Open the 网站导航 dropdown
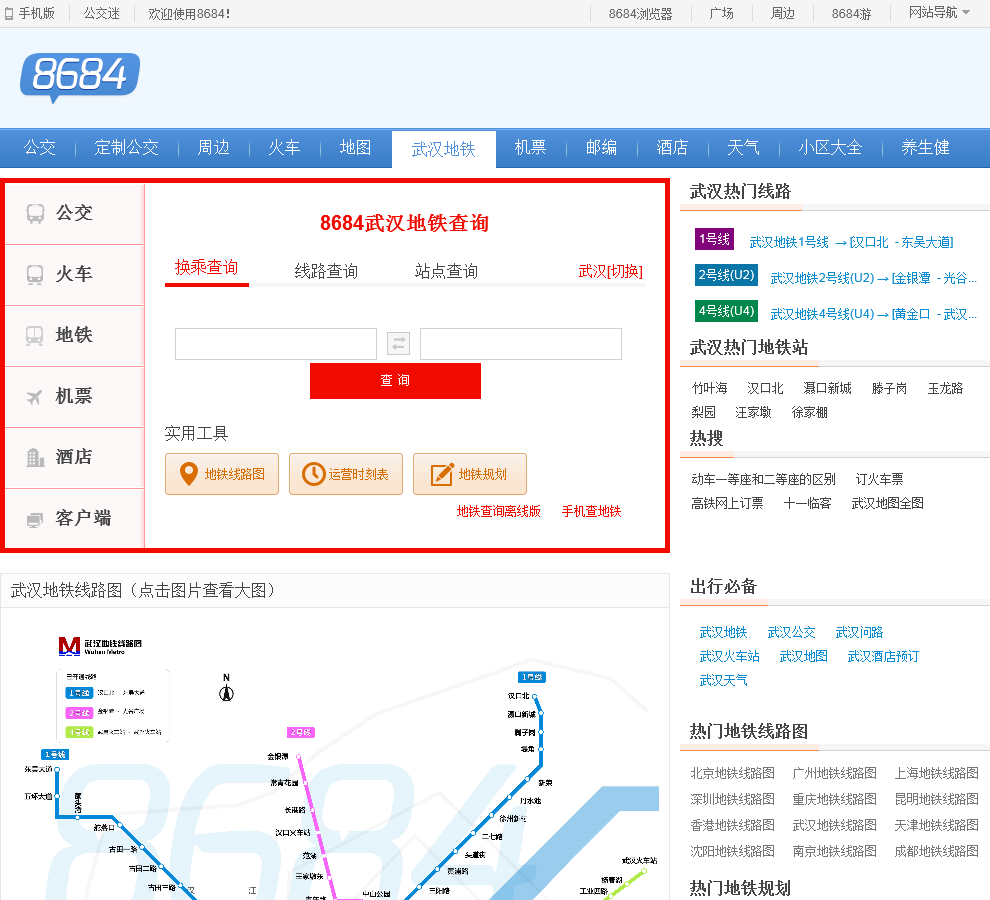Image resolution: width=990 pixels, height=900 pixels. pyautogui.click(x=939, y=13)
